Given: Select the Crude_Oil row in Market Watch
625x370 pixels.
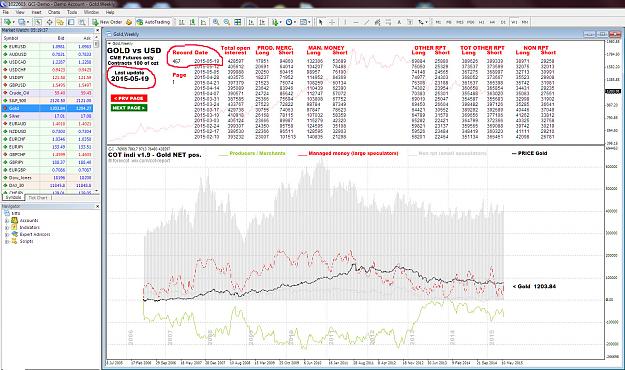Looking at the screenshot, I should (x=47, y=92).
